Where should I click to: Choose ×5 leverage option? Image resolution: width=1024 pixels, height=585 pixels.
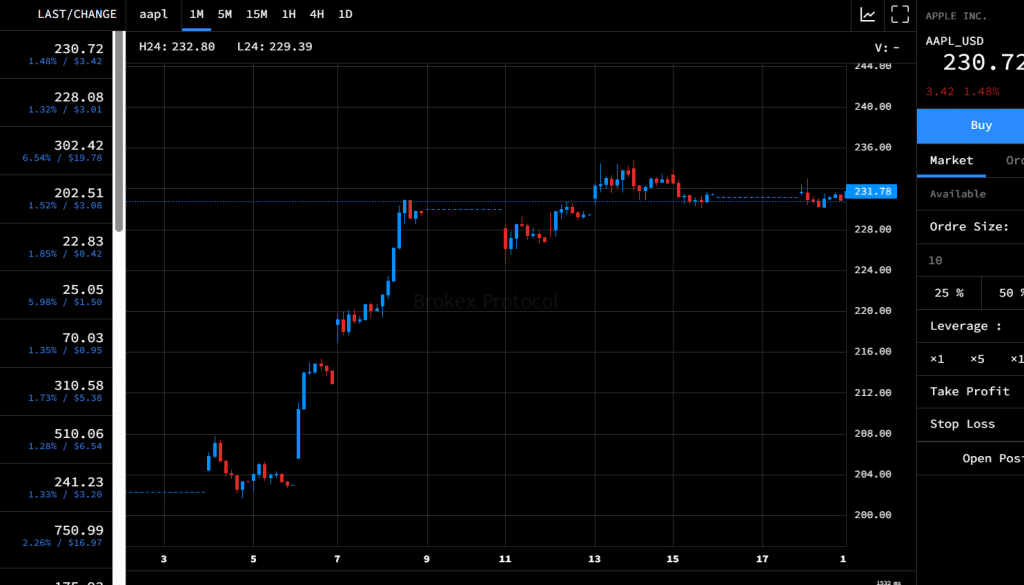coord(977,359)
